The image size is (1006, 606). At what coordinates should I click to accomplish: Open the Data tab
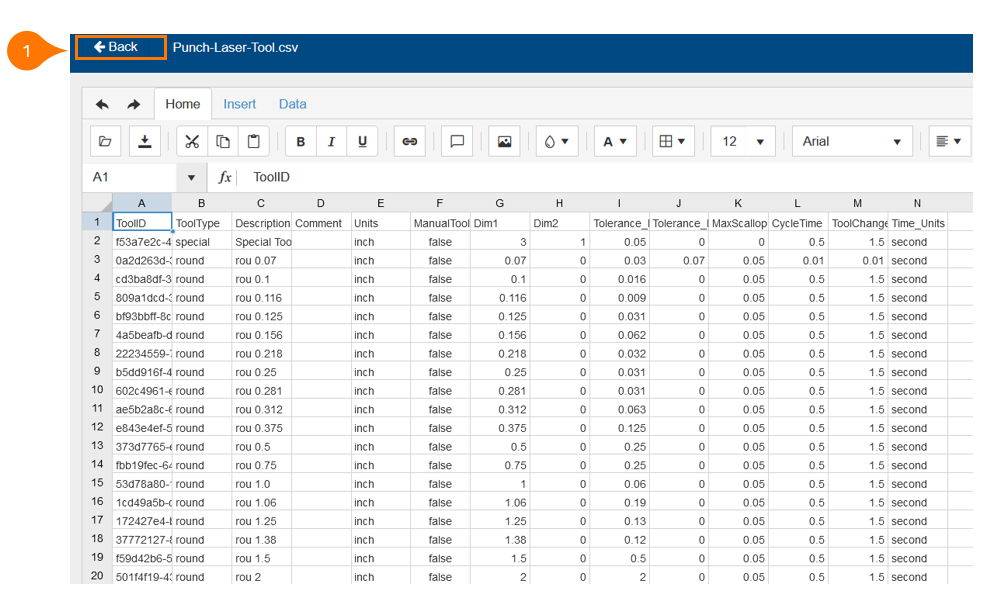point(292,104)
